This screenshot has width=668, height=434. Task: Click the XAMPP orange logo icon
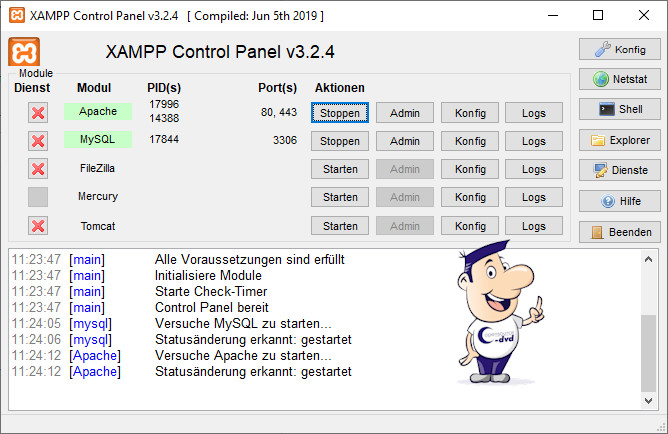pyautogui.click(x=24, y=53)
